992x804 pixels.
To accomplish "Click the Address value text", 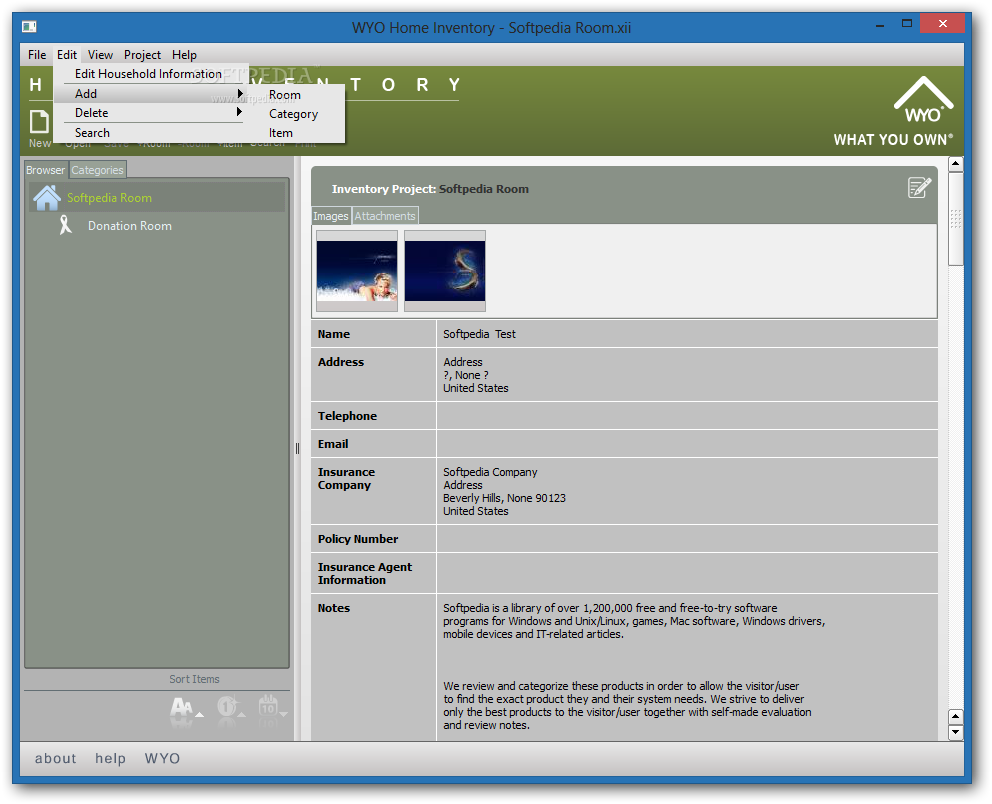I will pyautogui.click(x=476, y=375).
